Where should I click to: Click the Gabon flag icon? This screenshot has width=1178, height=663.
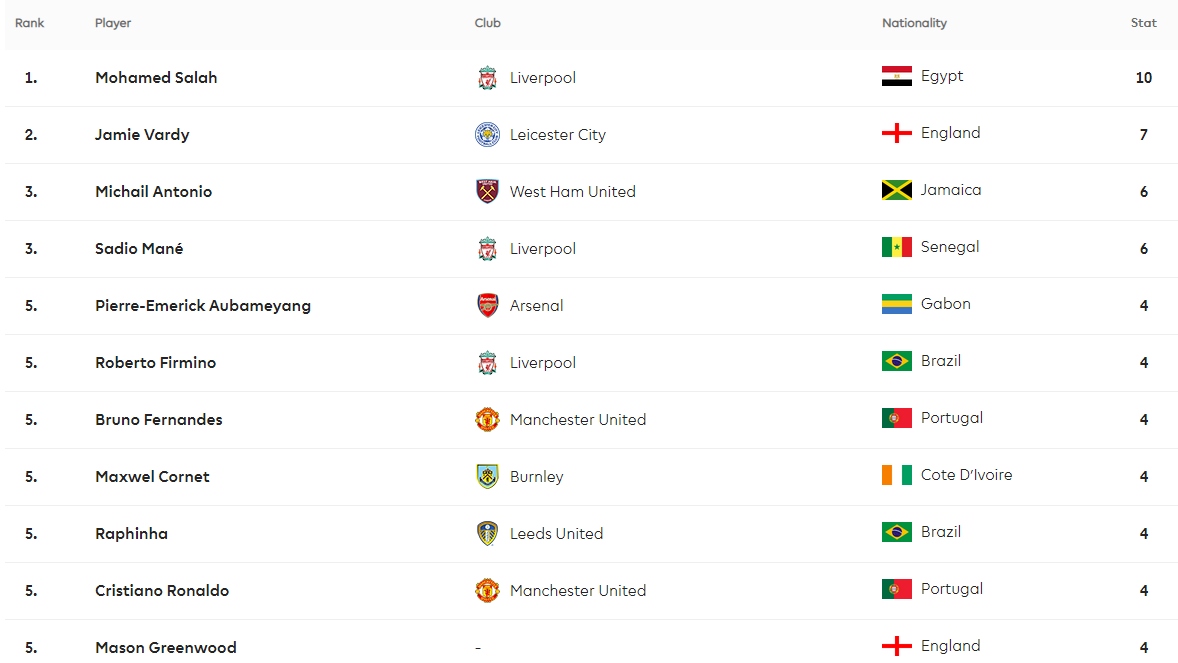pos(896,304)
